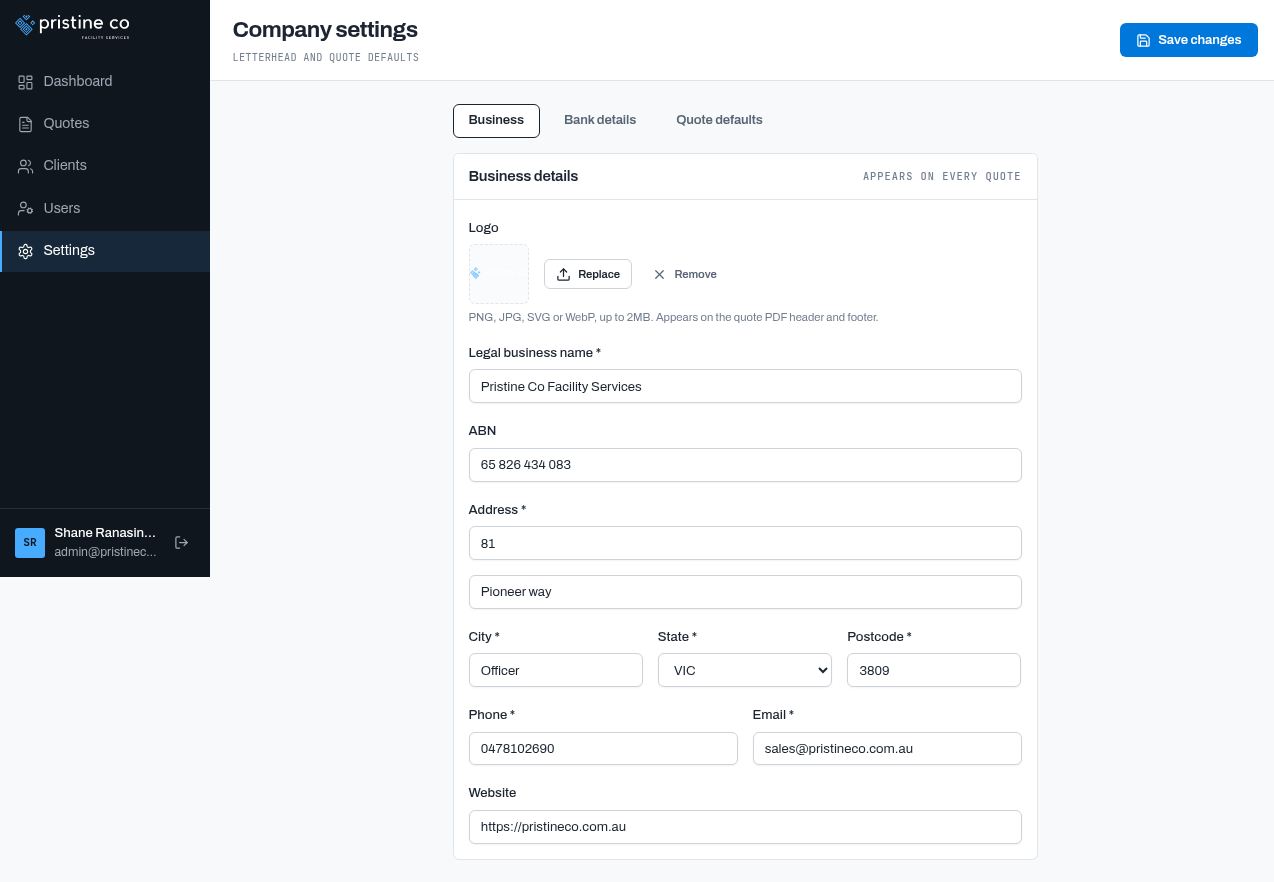1274x882 pixels.
Task: Focus the City field showing Officer
Action: tap(556, 670)
